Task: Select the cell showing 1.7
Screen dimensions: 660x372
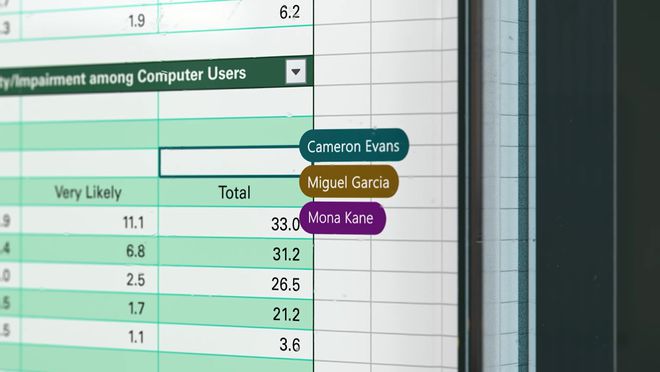Action: pyautogui.click(x=89, y=307)
